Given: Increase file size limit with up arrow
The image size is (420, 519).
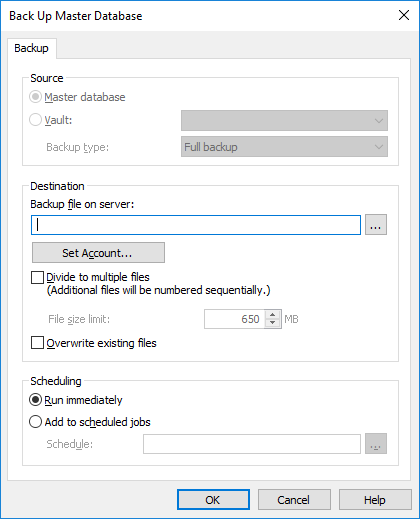Looking at the screenshot, I should tap(273, 315).
